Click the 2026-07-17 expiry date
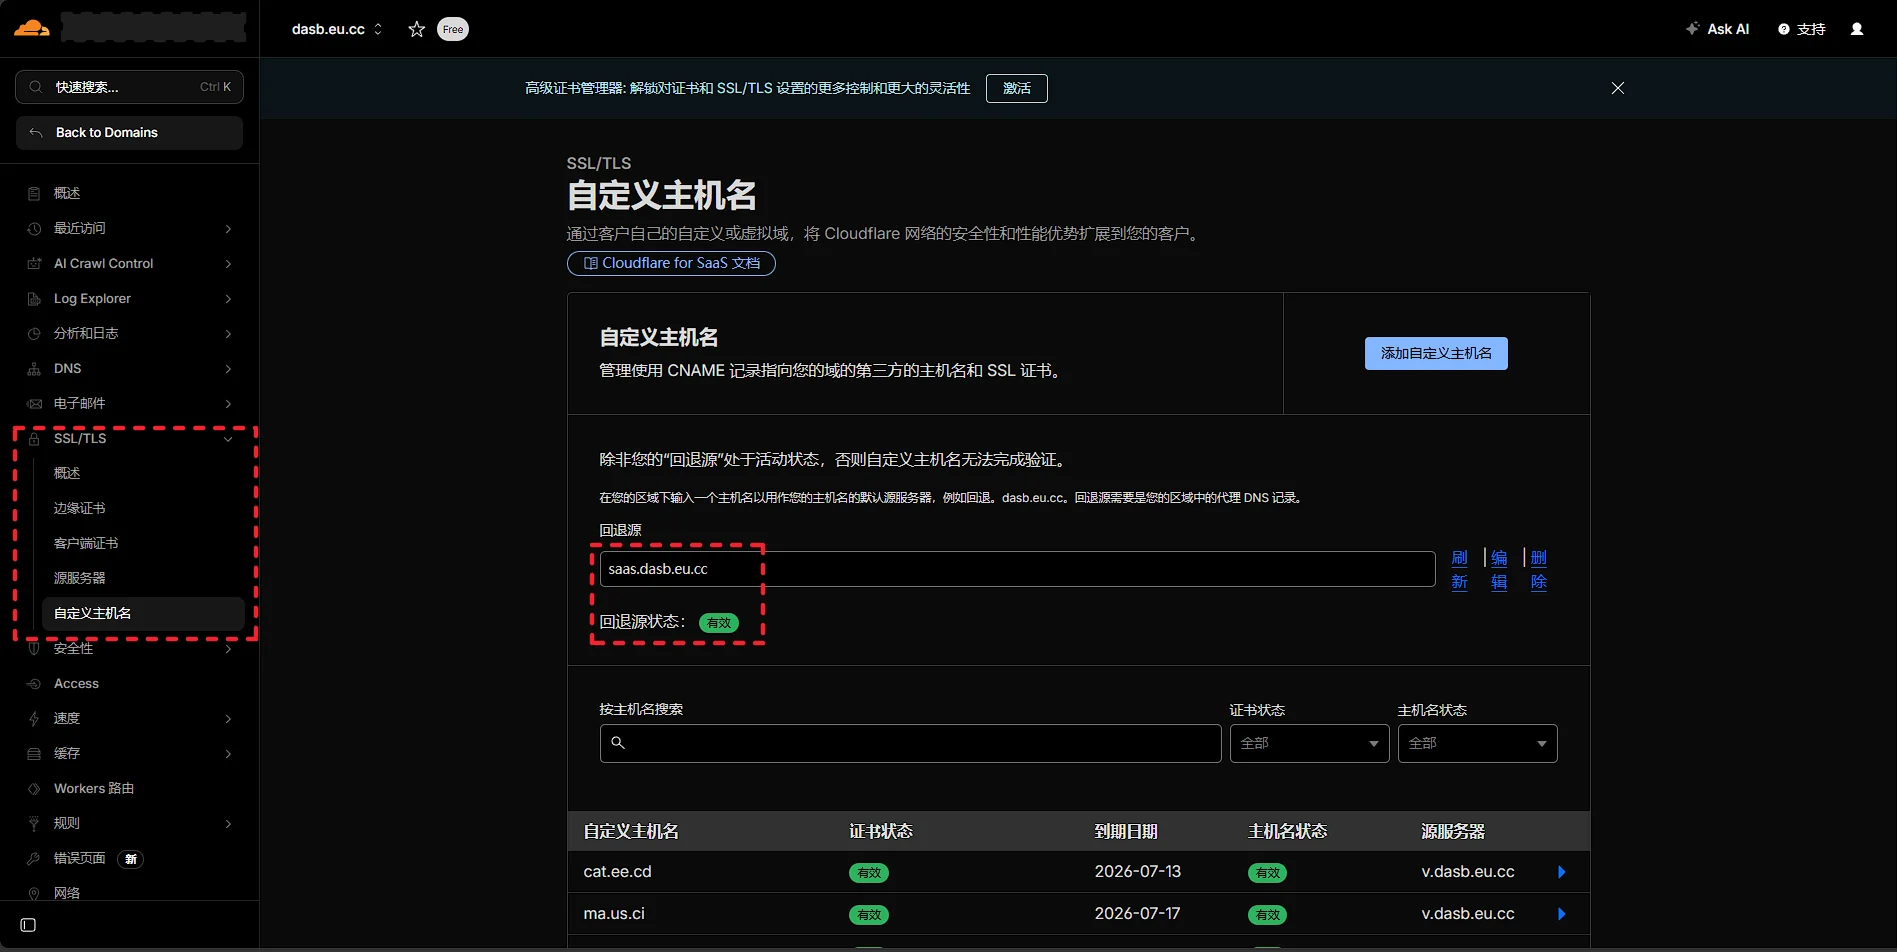Screen dimensions: 1897x952 1138,914
